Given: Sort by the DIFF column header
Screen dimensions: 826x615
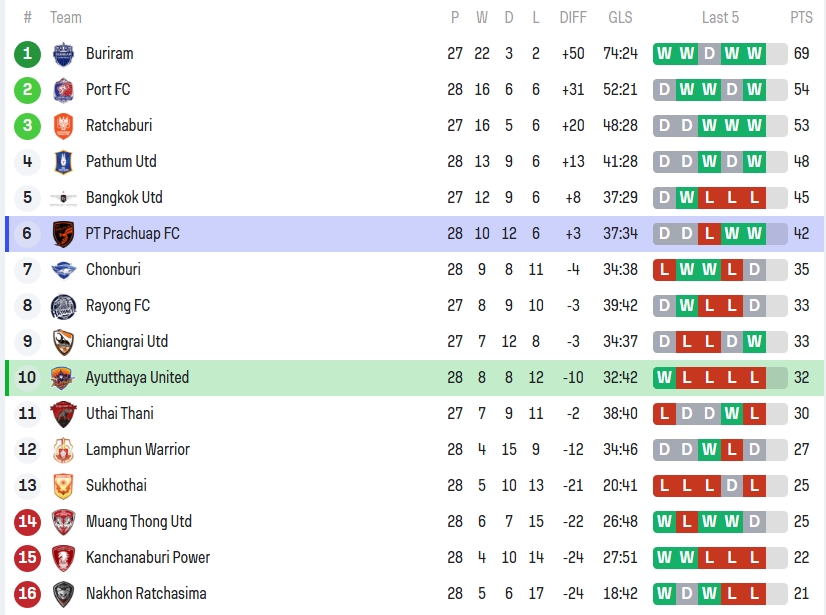Looking at the screenshot, I should [x=573, y=17].
